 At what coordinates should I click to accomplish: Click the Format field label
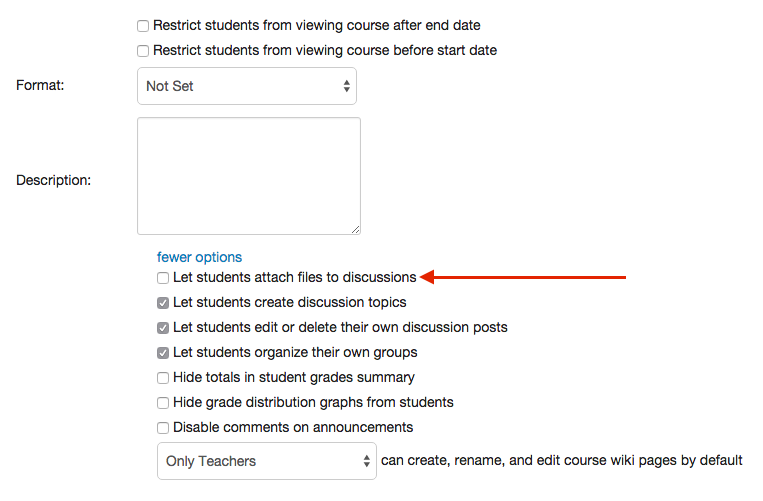40,86
